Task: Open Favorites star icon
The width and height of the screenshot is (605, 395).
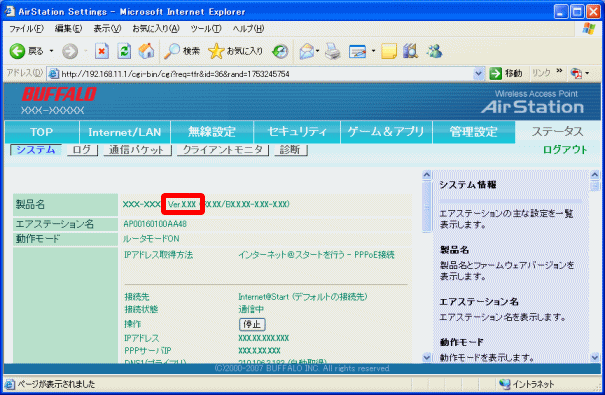Action: pos(216,51)
